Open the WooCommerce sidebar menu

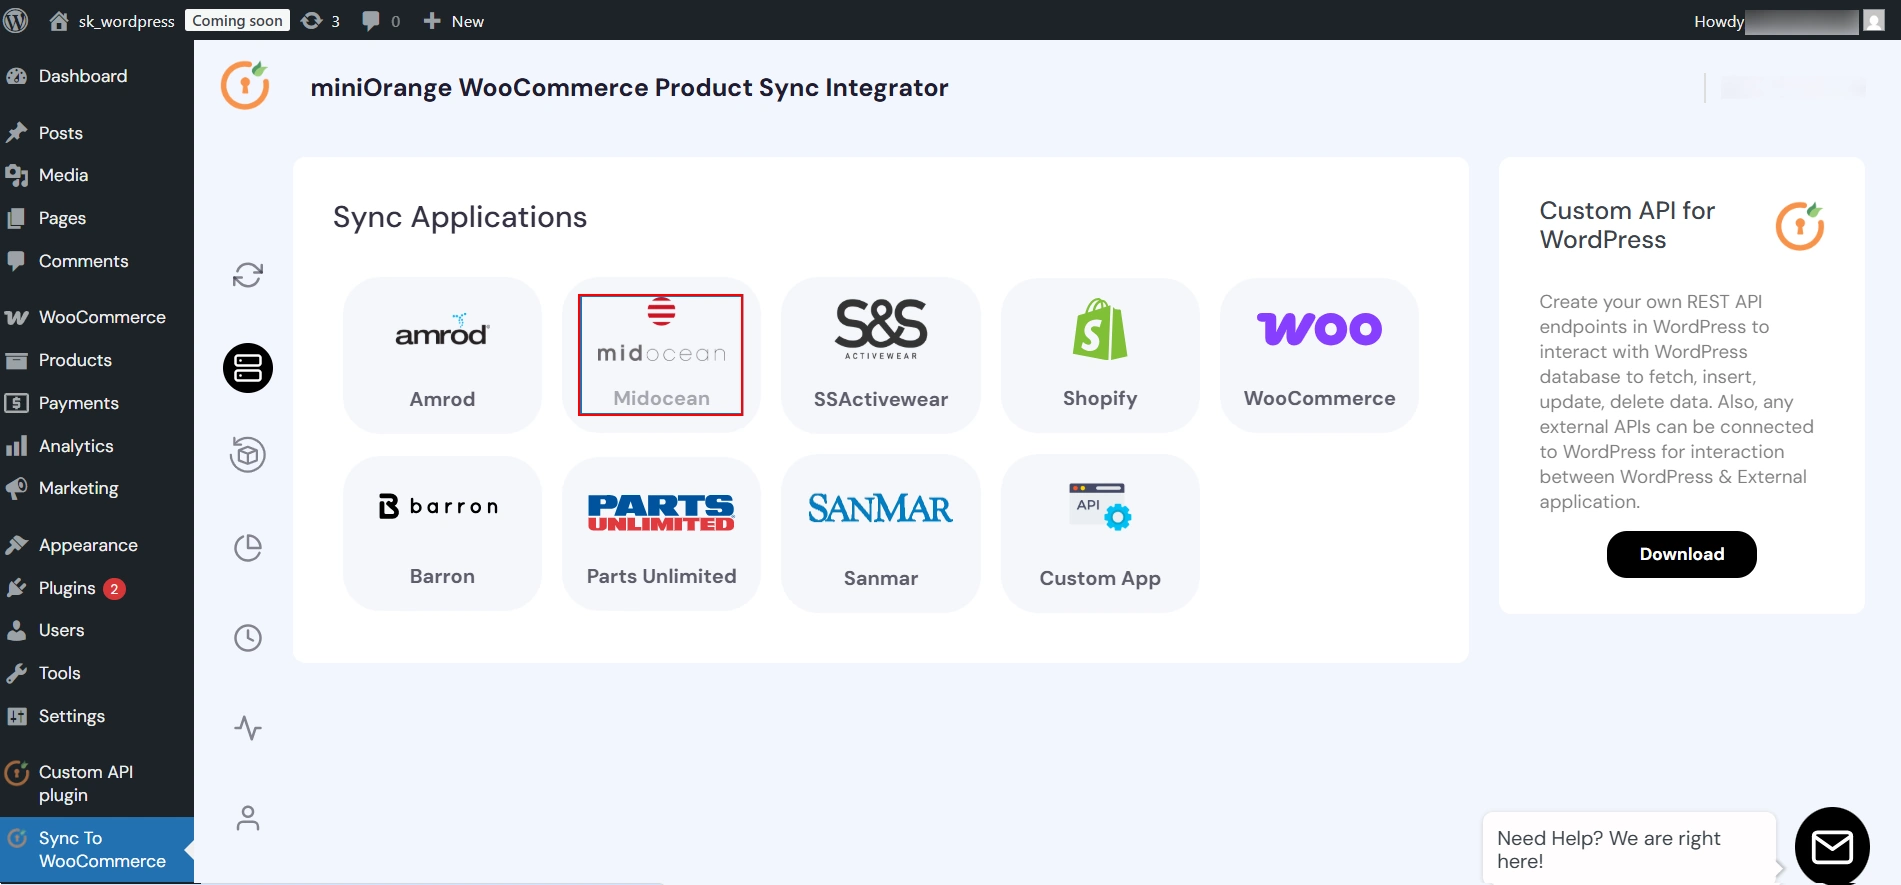pos(97,317)
